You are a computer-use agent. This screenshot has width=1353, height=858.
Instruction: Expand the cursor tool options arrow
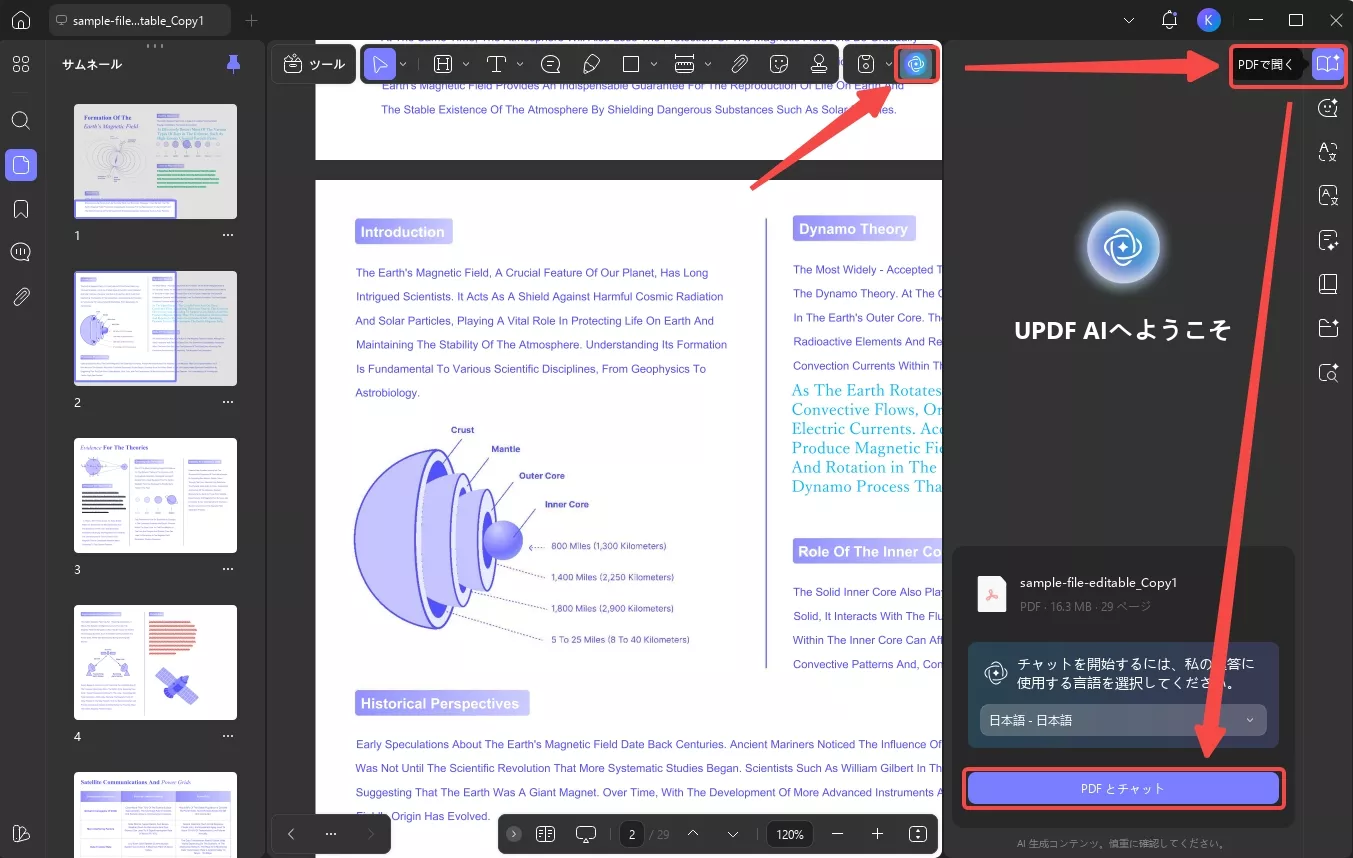[403, 64]
